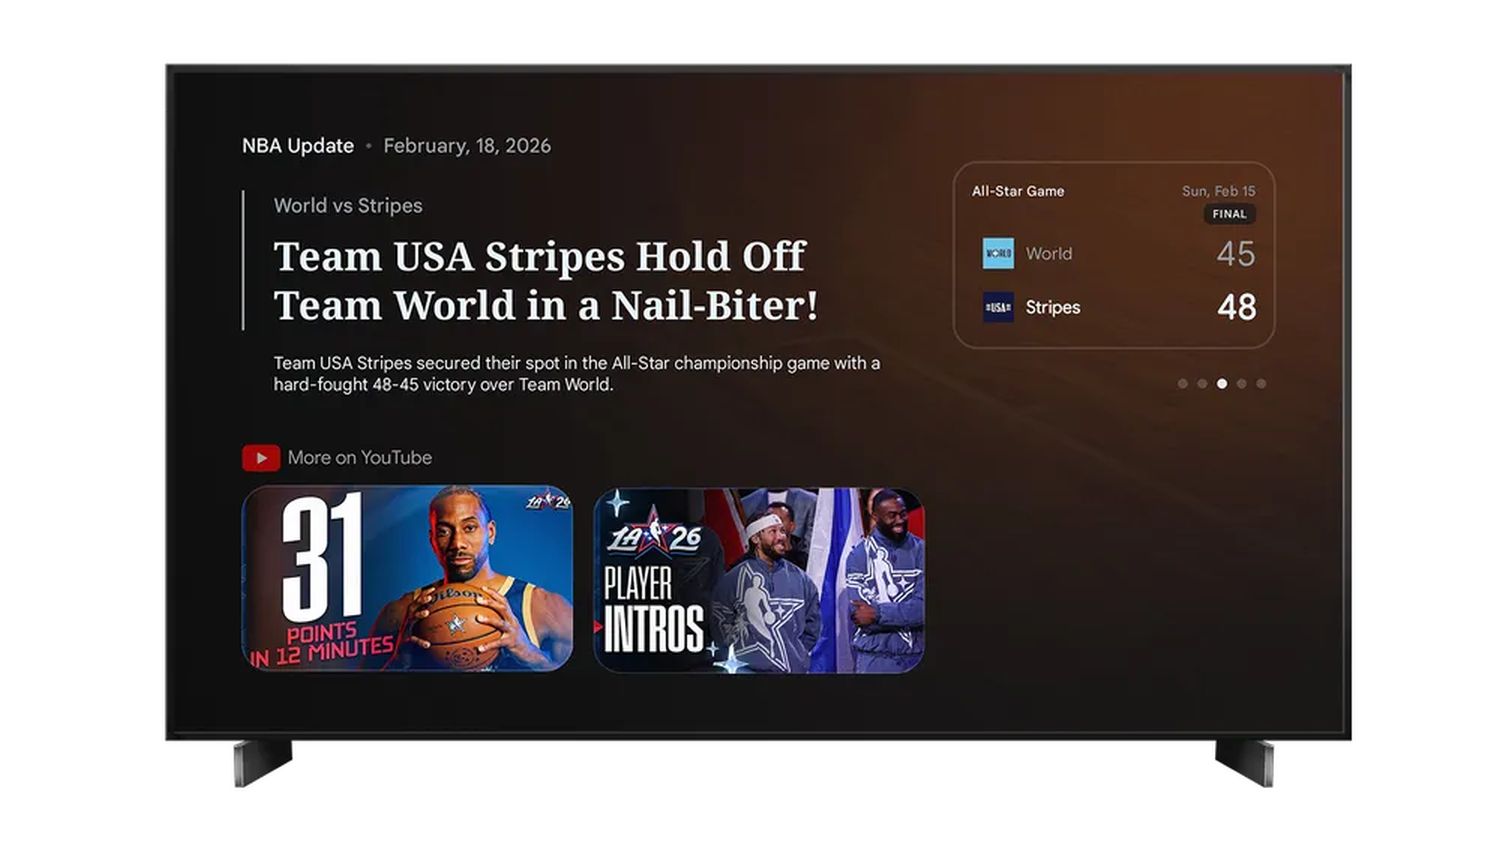Image resolution: width=1500 pixels, height=843 pixels.
Task: Open the Nail-Biter headline article
Action: click(545, 281)
